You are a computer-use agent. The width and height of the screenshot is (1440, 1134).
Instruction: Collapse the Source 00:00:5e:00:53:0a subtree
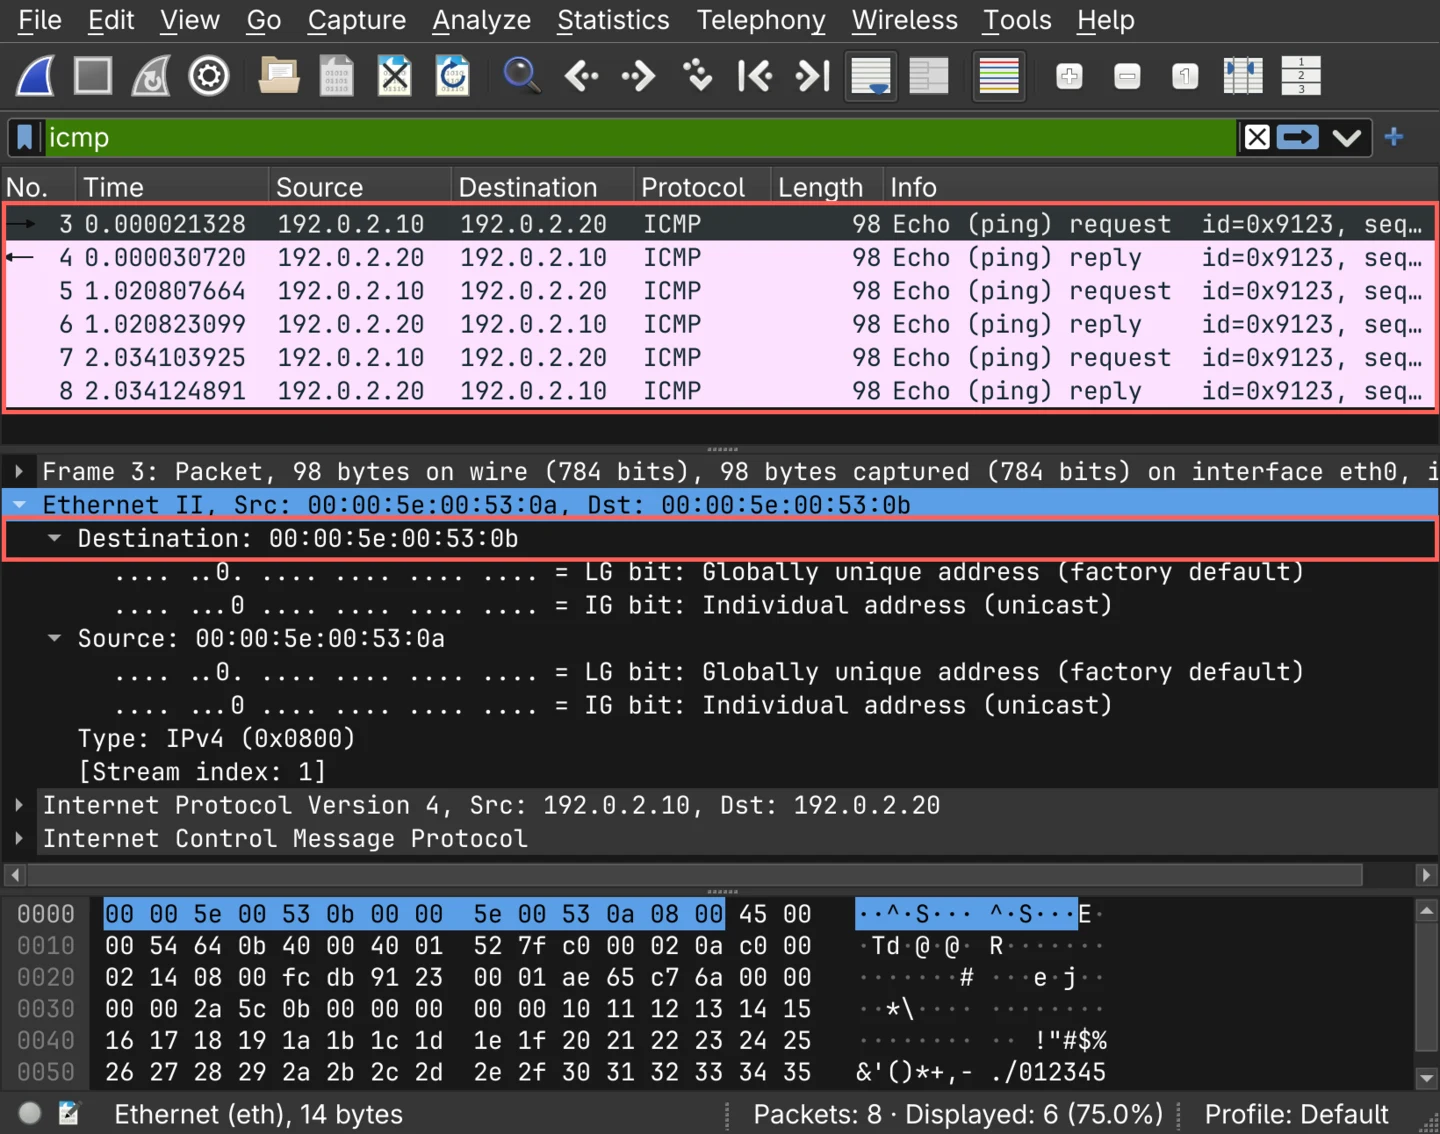[55, 638]
